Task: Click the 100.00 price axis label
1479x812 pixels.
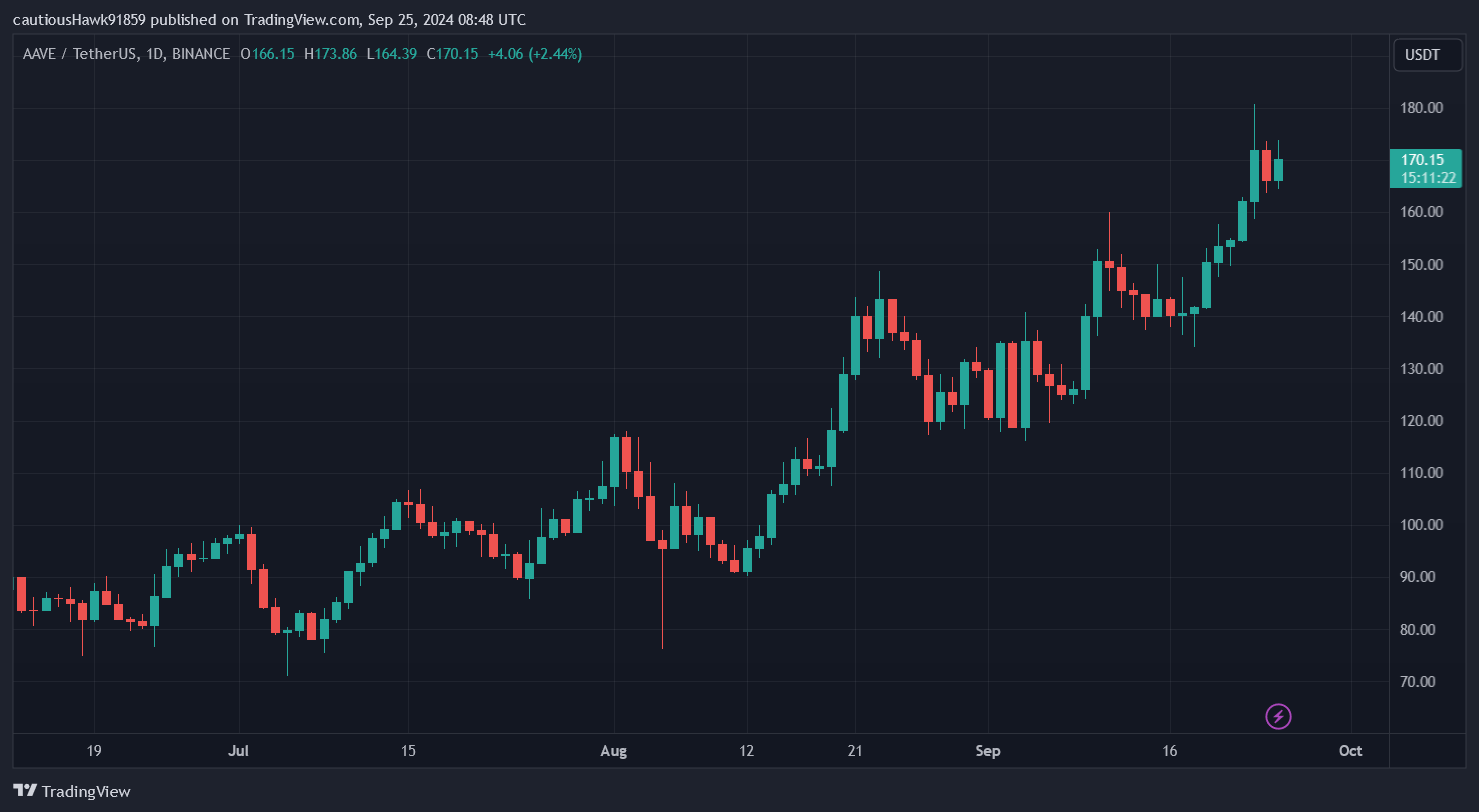Action: pyautogui.click(x=1421, y=525)
